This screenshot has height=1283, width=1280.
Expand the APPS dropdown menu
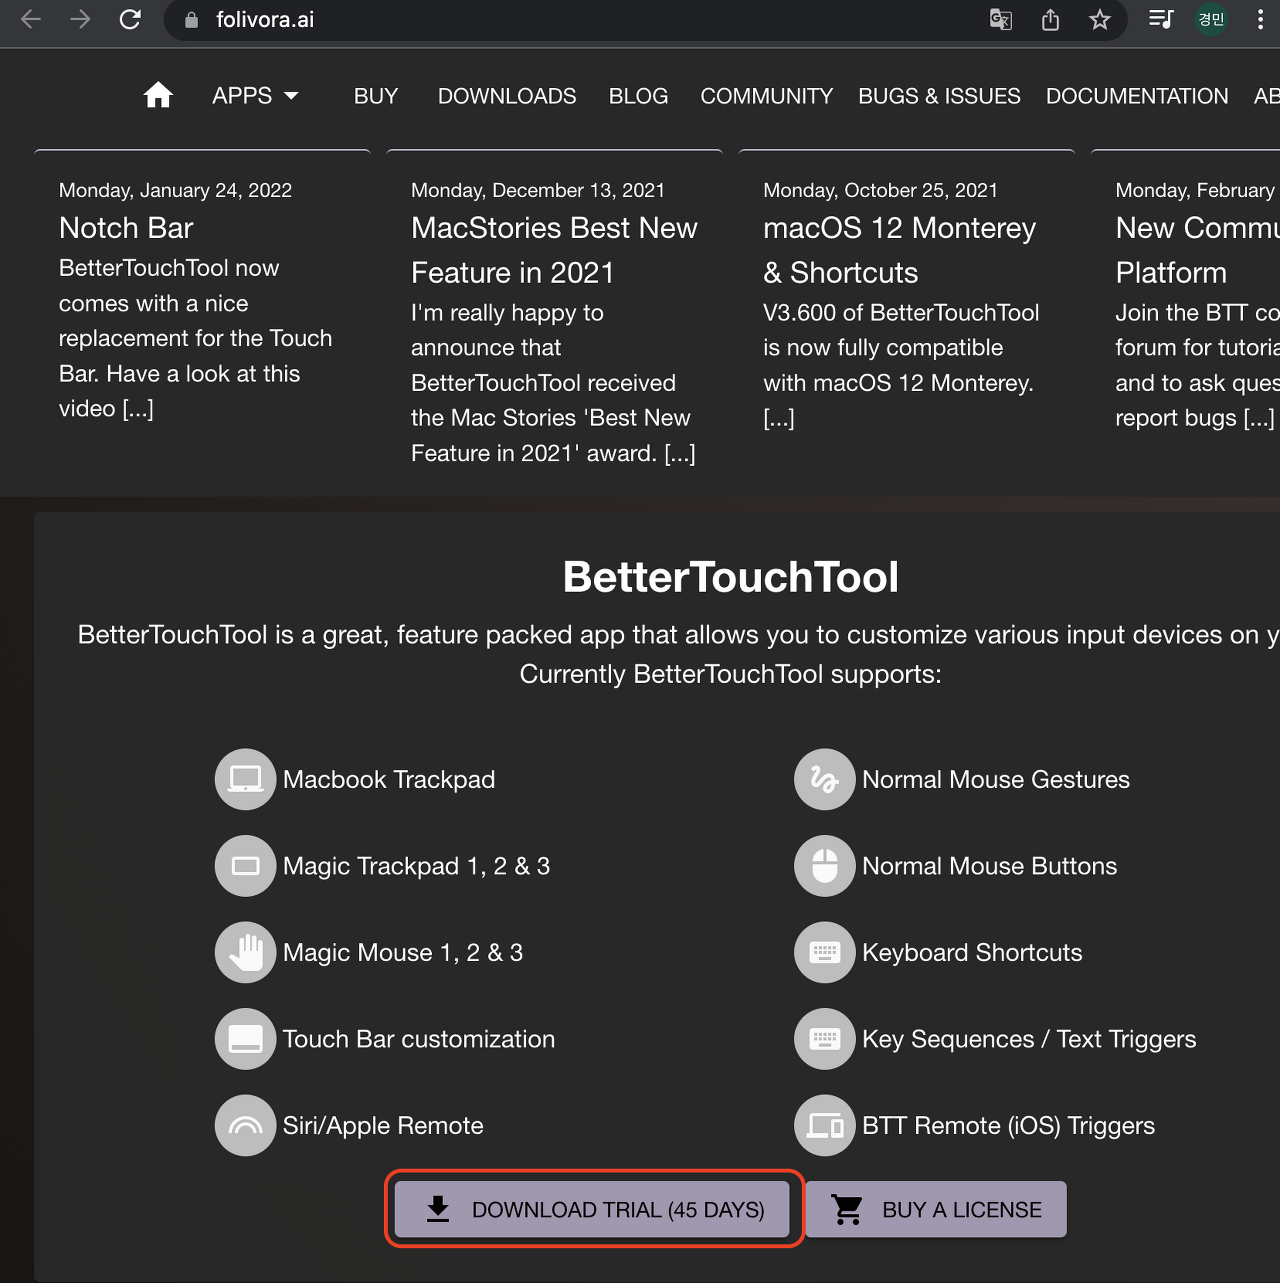point(255,96)
